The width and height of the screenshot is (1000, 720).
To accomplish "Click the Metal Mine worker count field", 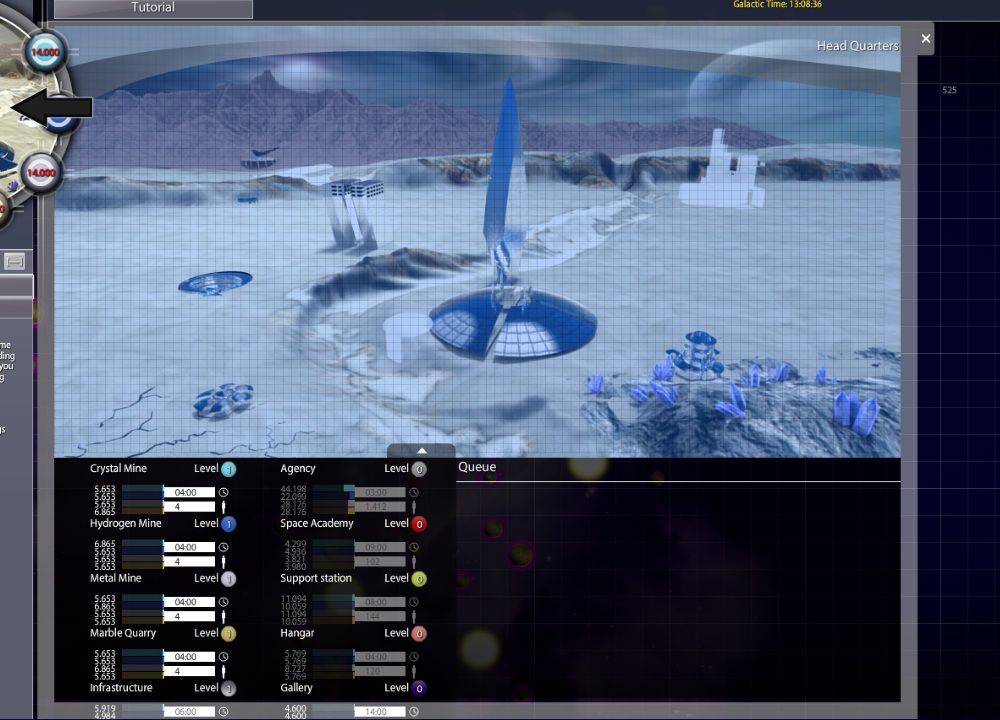I will (x=189, y=617).
